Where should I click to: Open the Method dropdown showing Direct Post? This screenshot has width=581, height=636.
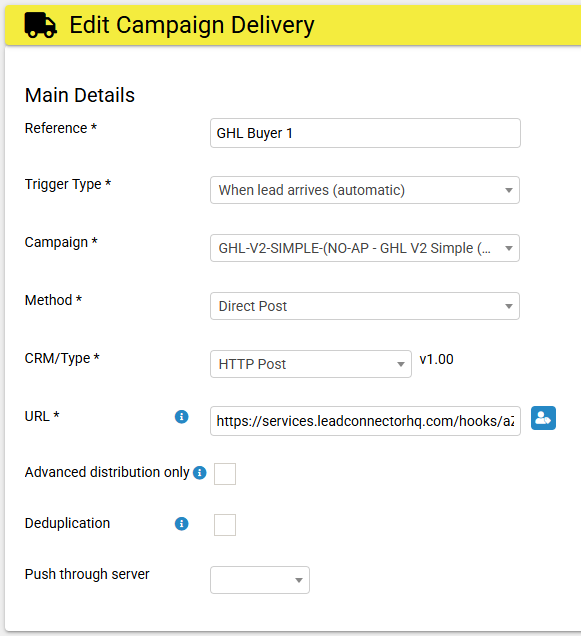tap(365, 306)
